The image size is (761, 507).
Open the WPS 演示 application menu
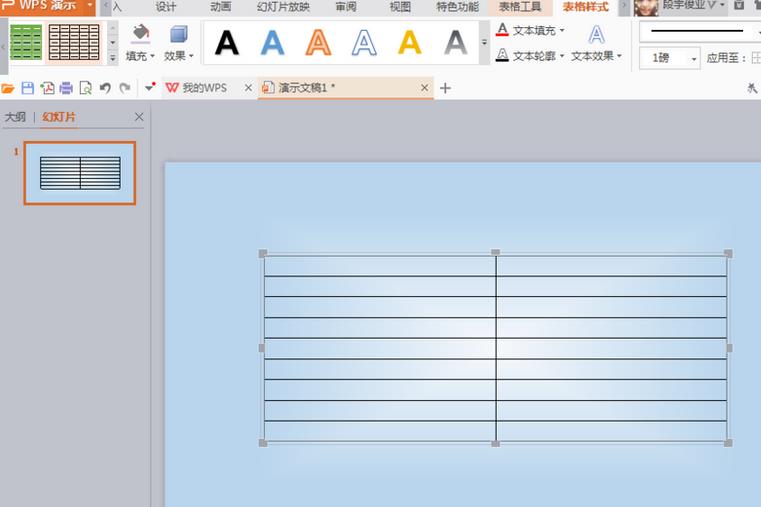tap(48, 6)
